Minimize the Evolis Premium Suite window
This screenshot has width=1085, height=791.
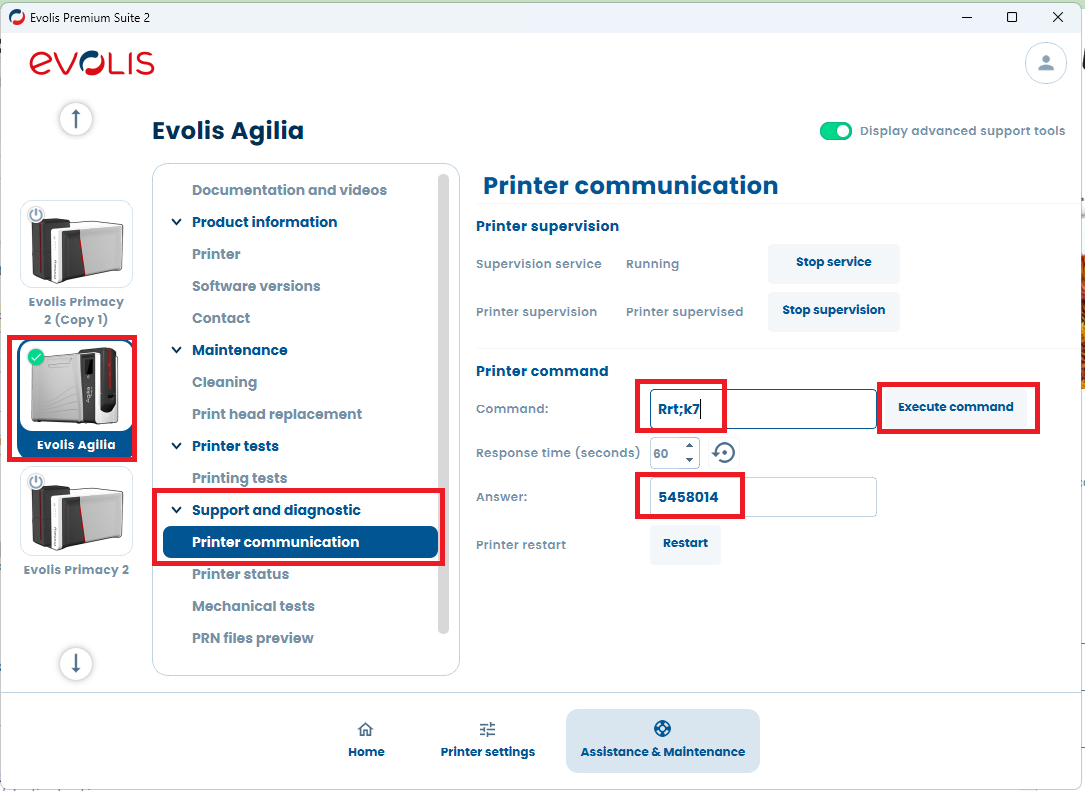pos(967,17)
